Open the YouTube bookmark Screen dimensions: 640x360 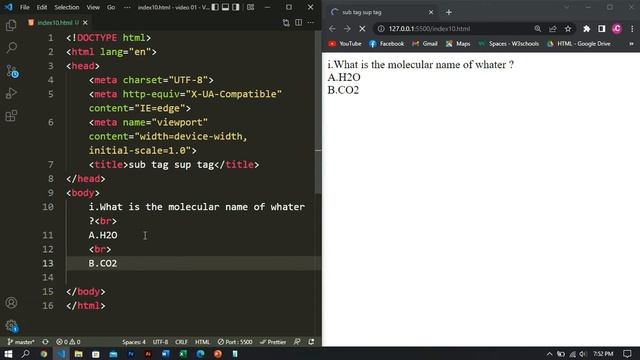pos(345,44)
